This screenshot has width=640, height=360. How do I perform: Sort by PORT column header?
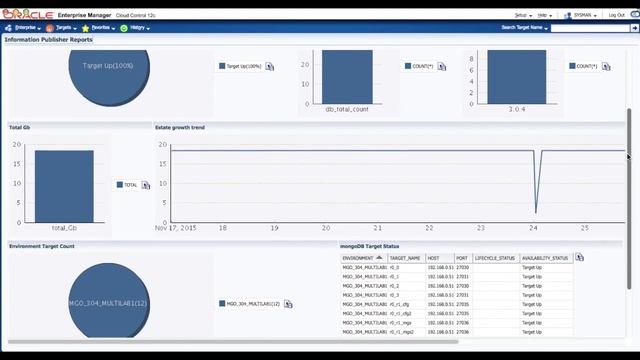462,258
